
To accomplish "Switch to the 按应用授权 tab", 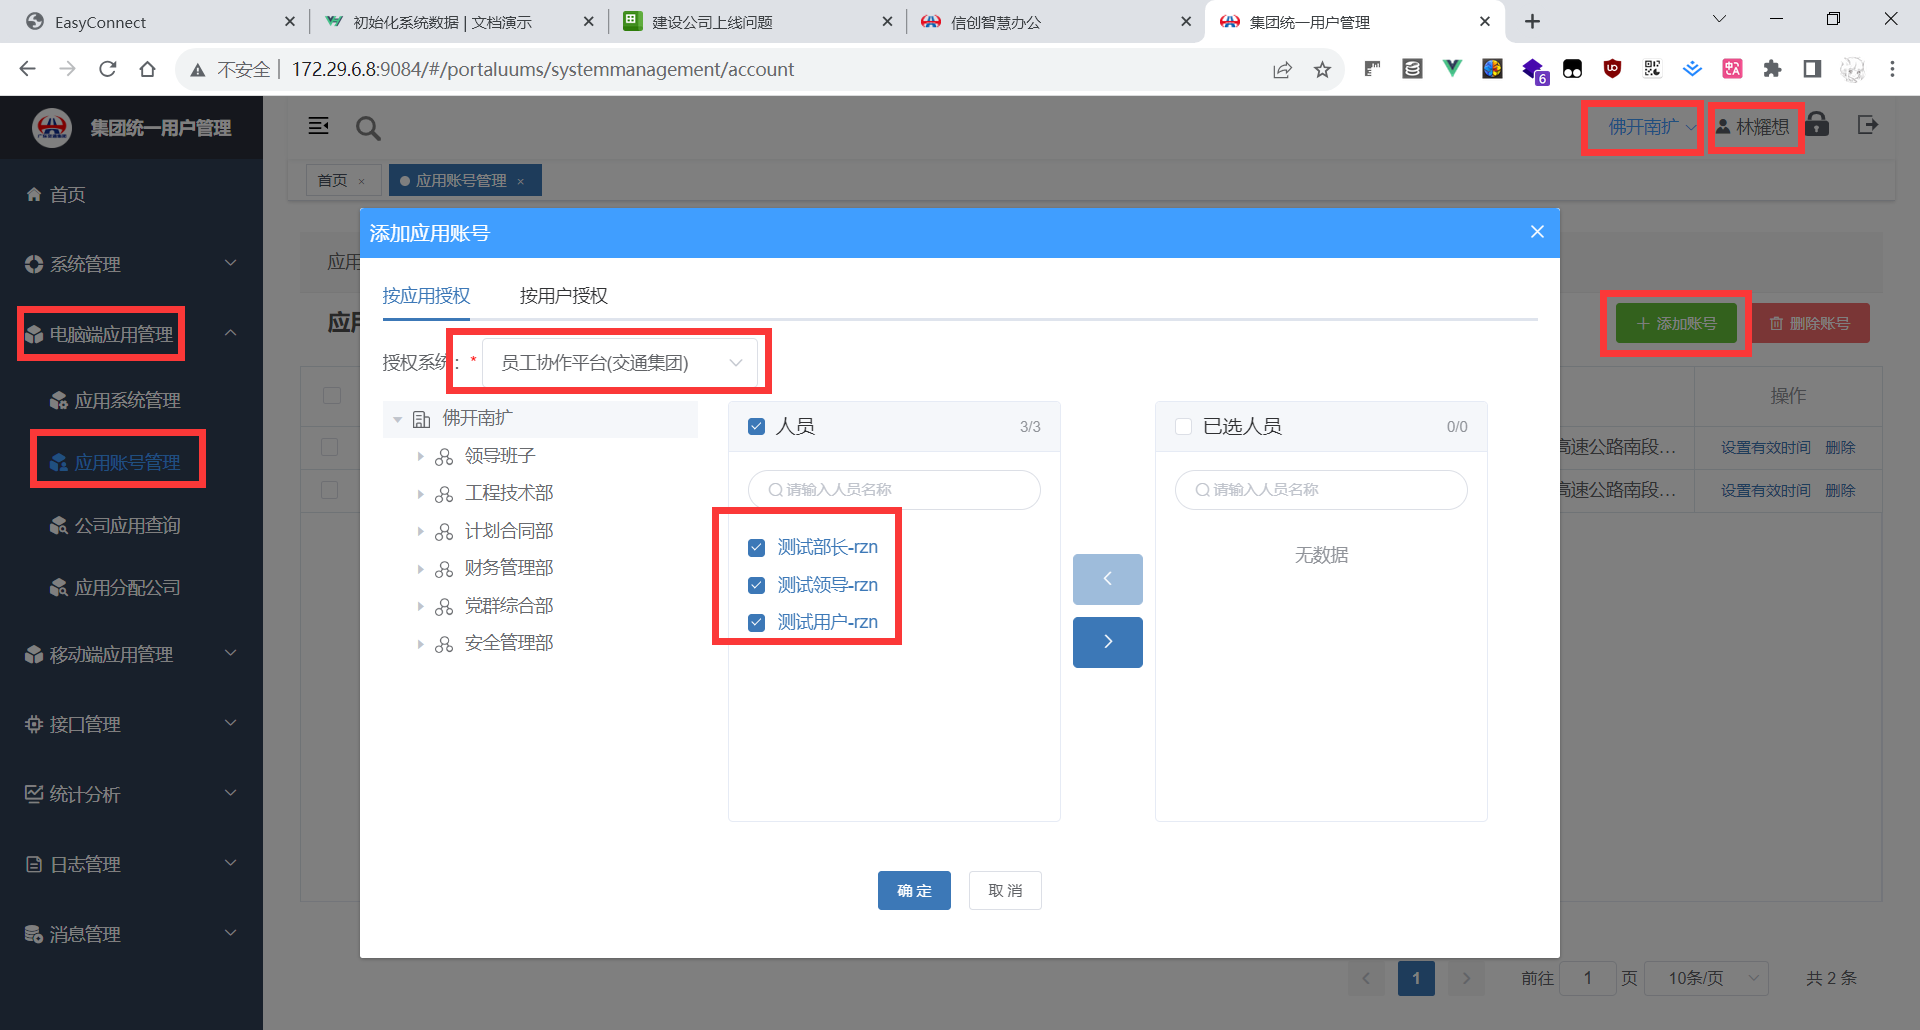I will pyautogui.click(x=426, y=296).
